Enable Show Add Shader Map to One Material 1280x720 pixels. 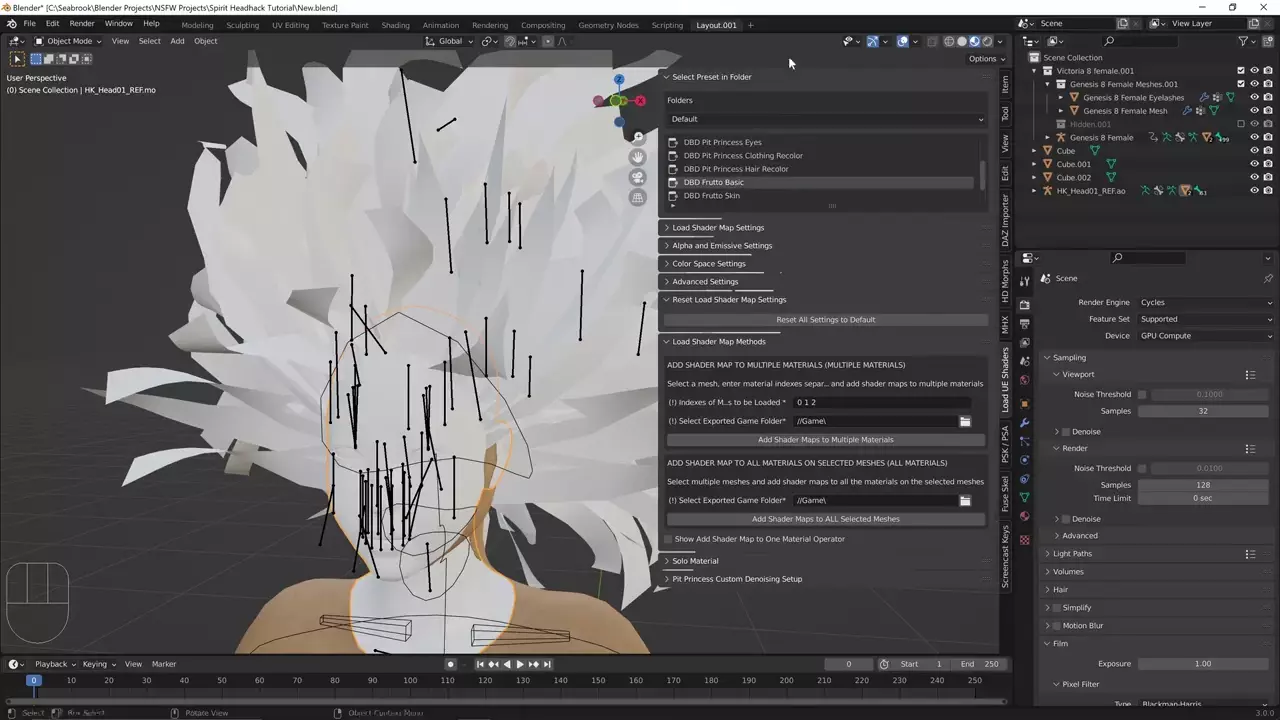pos(669,539)
